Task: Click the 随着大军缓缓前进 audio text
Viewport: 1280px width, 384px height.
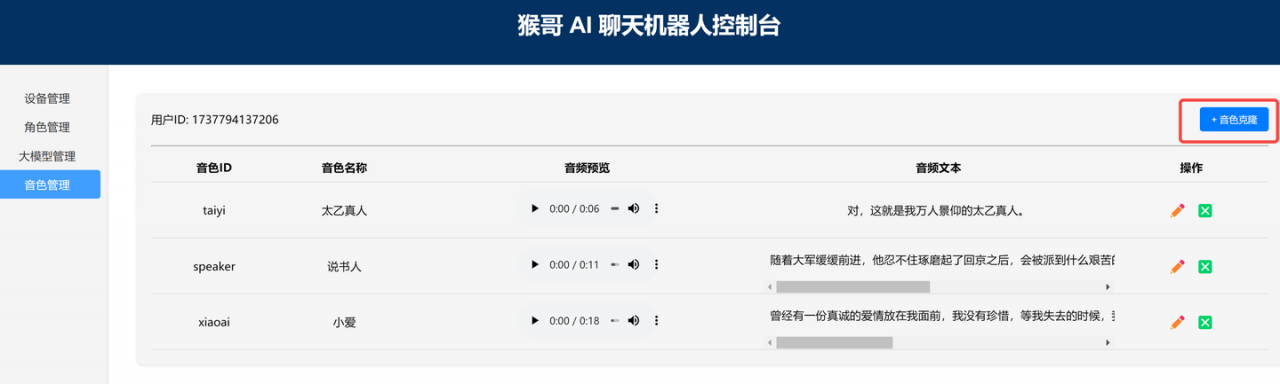Action: pos(941,261)
